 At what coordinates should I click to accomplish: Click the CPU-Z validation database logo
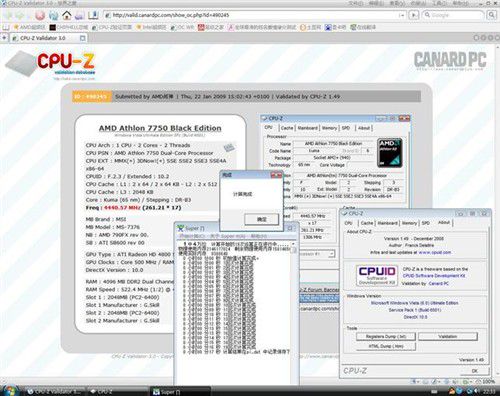click(50, 65)
